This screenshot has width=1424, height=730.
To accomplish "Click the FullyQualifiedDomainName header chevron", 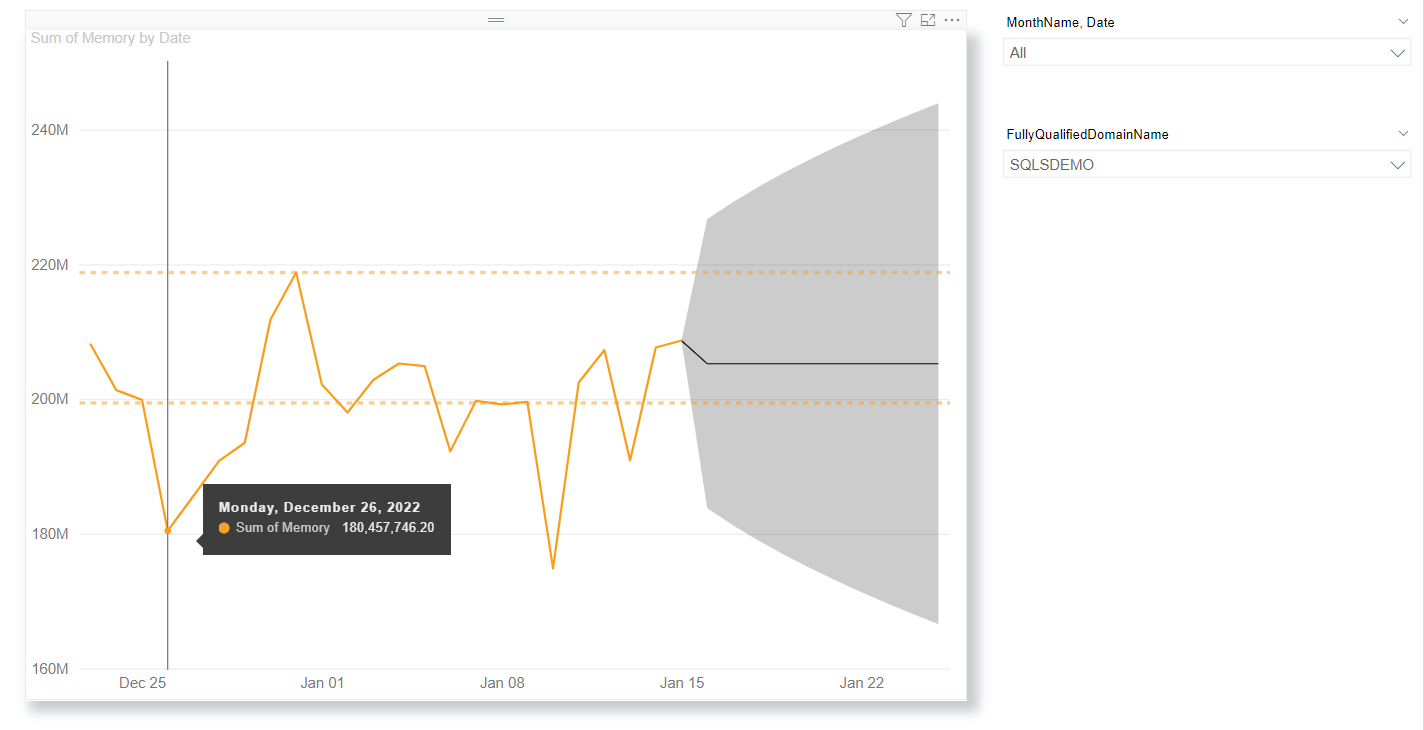I will [x=1403, y=134].
